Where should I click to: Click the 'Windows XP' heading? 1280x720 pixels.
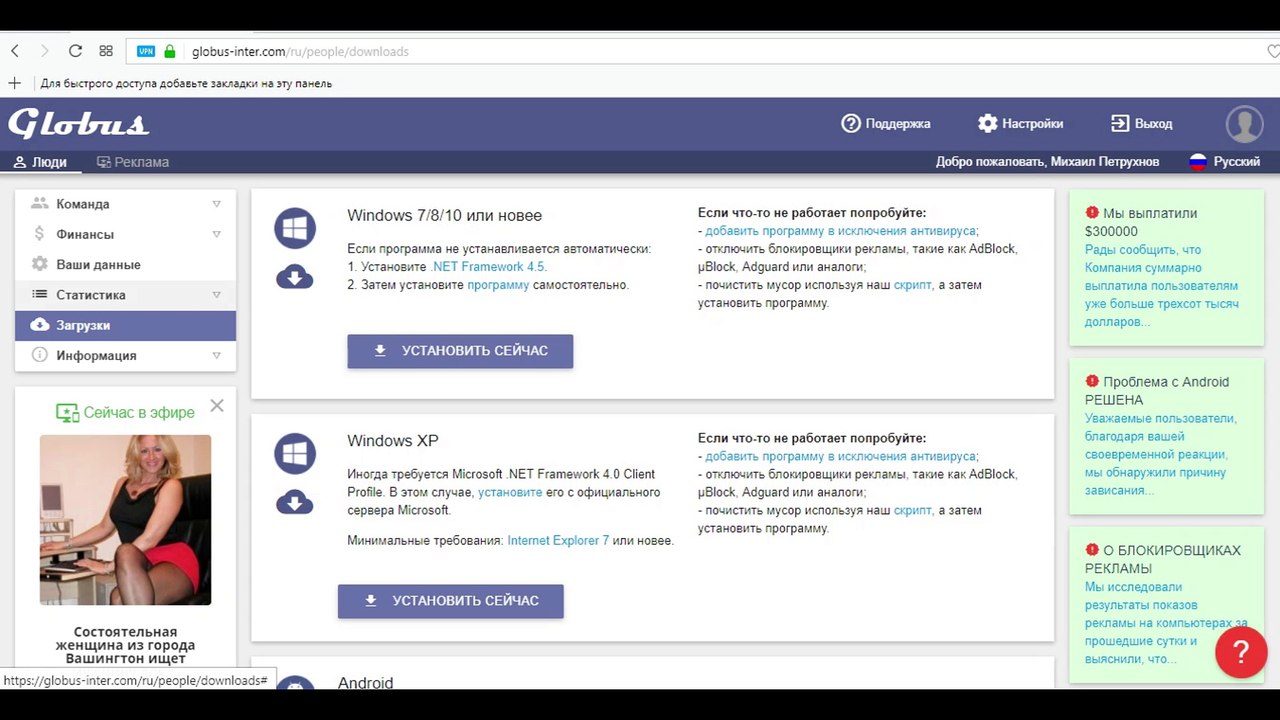(393, 441)
